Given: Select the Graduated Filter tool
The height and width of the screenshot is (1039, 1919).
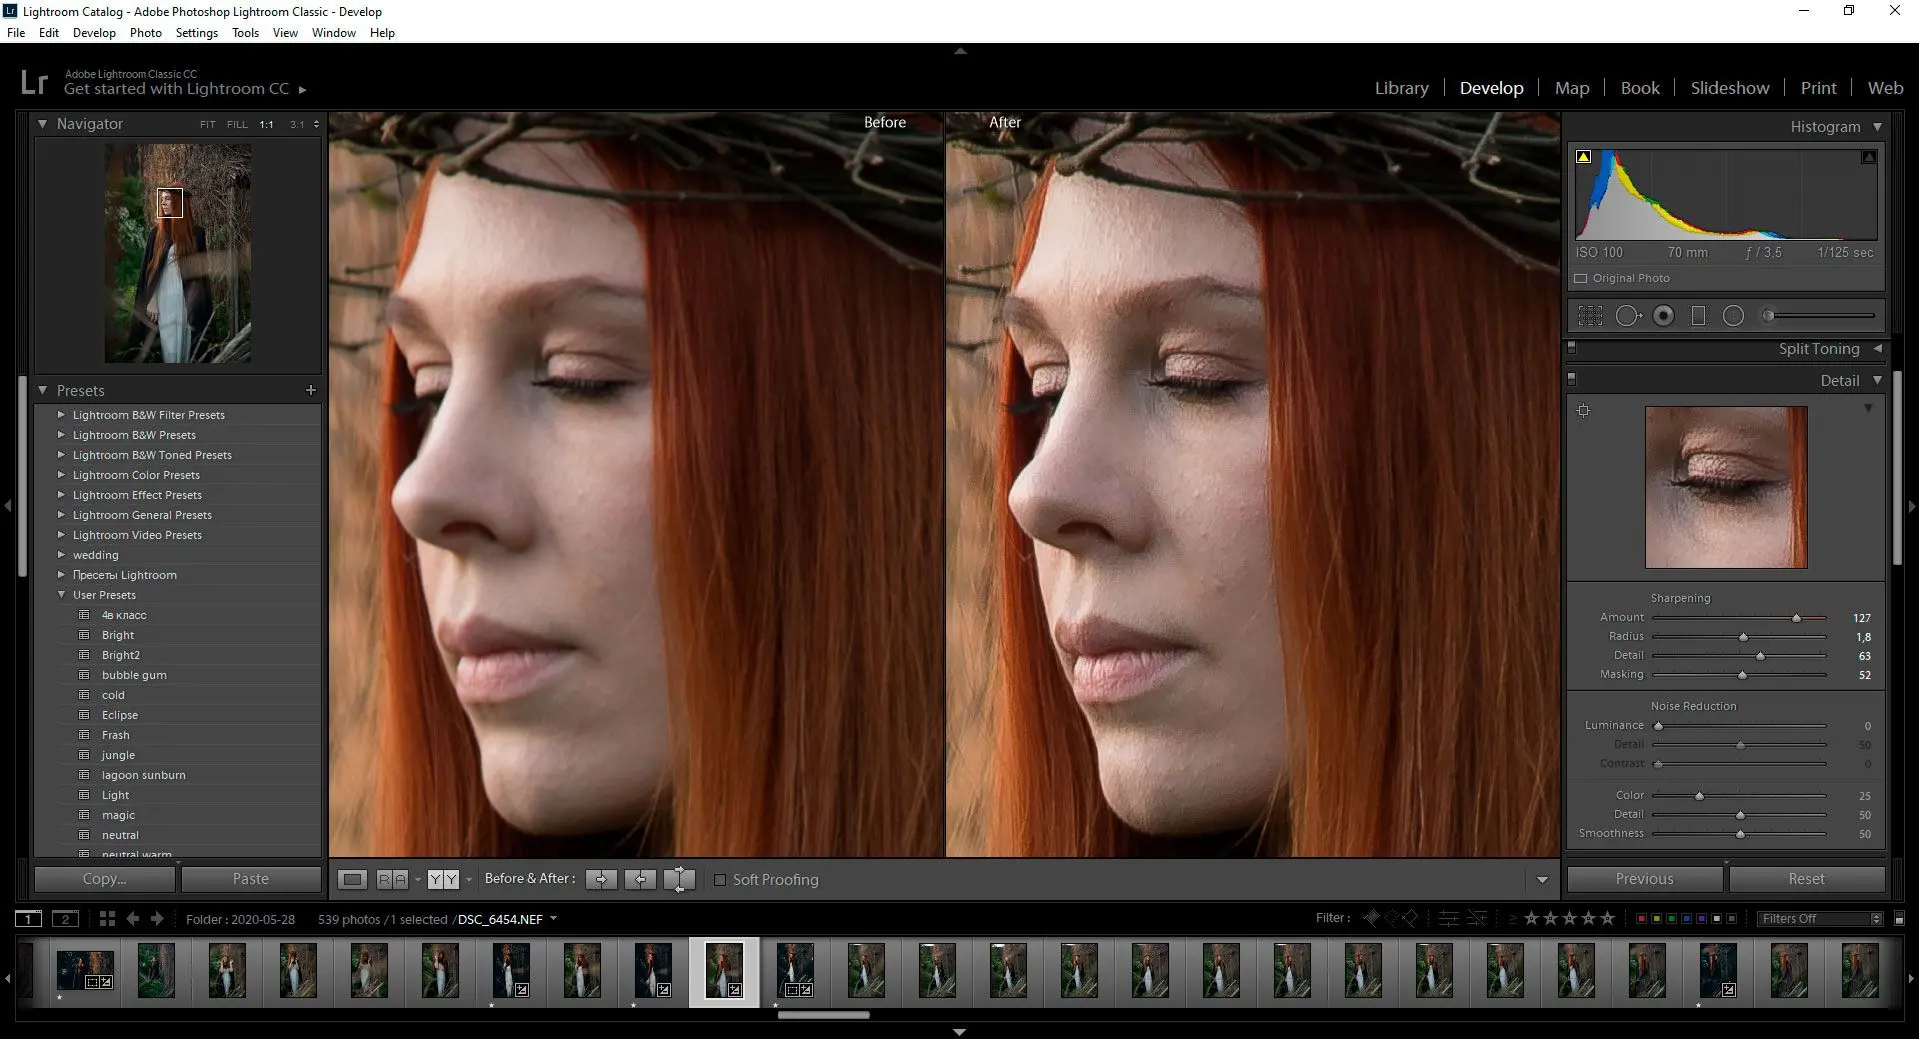Looking at the screenshot, I should point(1698,316).
